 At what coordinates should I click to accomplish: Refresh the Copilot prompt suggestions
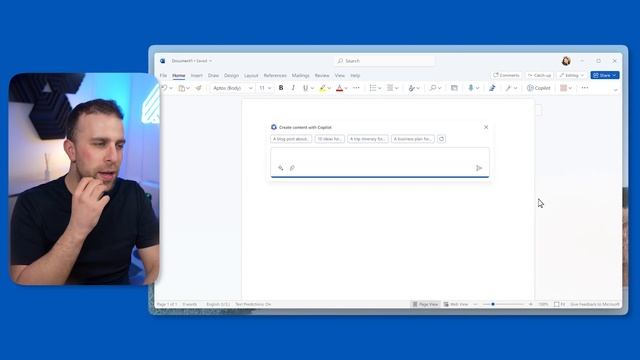pyautogui.click(x=441, y=139)
